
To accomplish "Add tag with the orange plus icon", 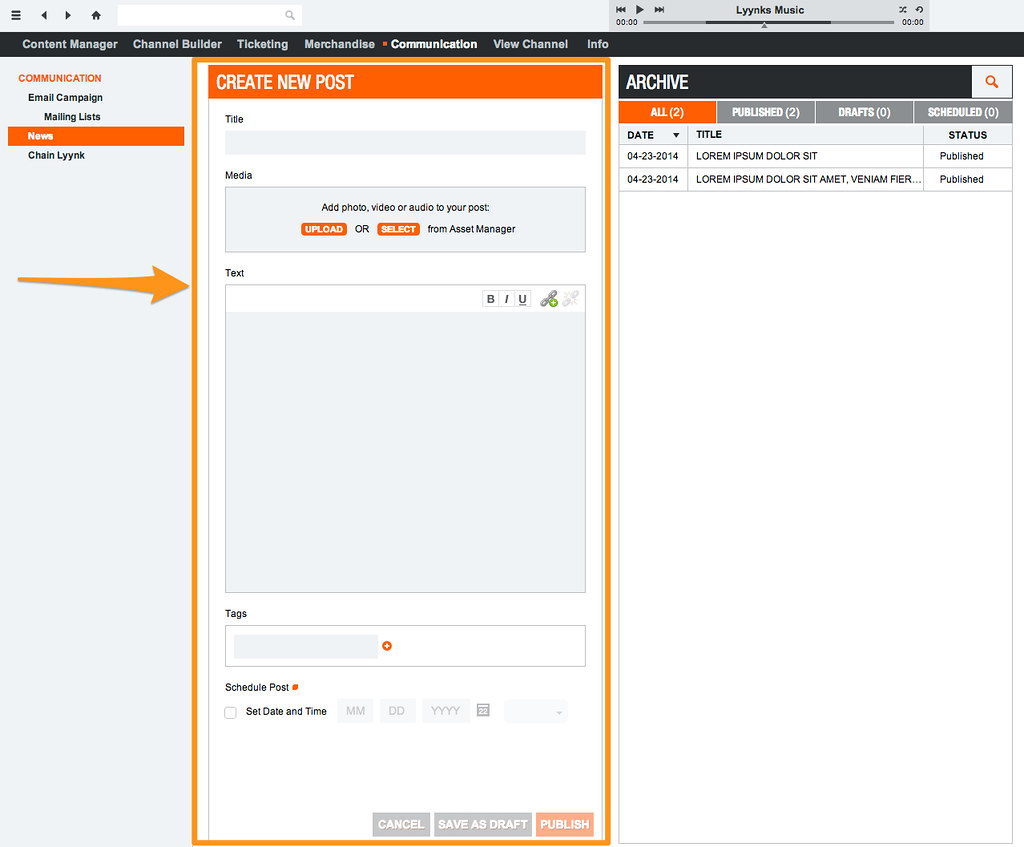I will click(x=387, y=646).
